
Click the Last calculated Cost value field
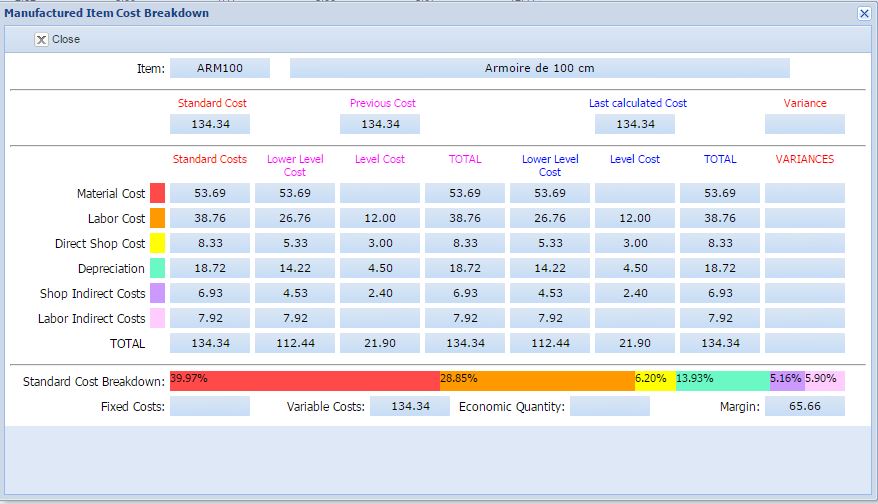pos(634,124)
